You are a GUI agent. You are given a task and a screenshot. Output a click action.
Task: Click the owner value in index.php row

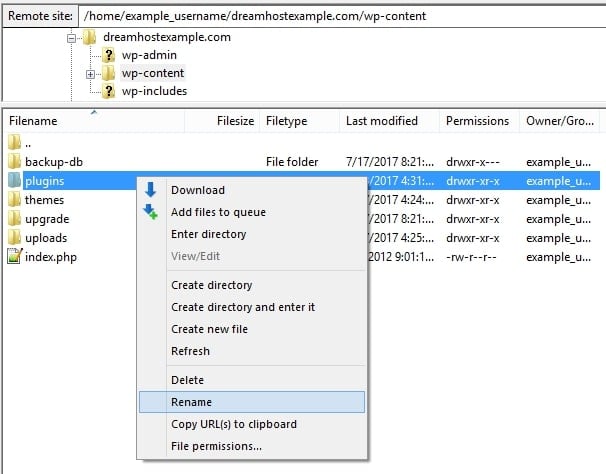click(x=558, y=257)
